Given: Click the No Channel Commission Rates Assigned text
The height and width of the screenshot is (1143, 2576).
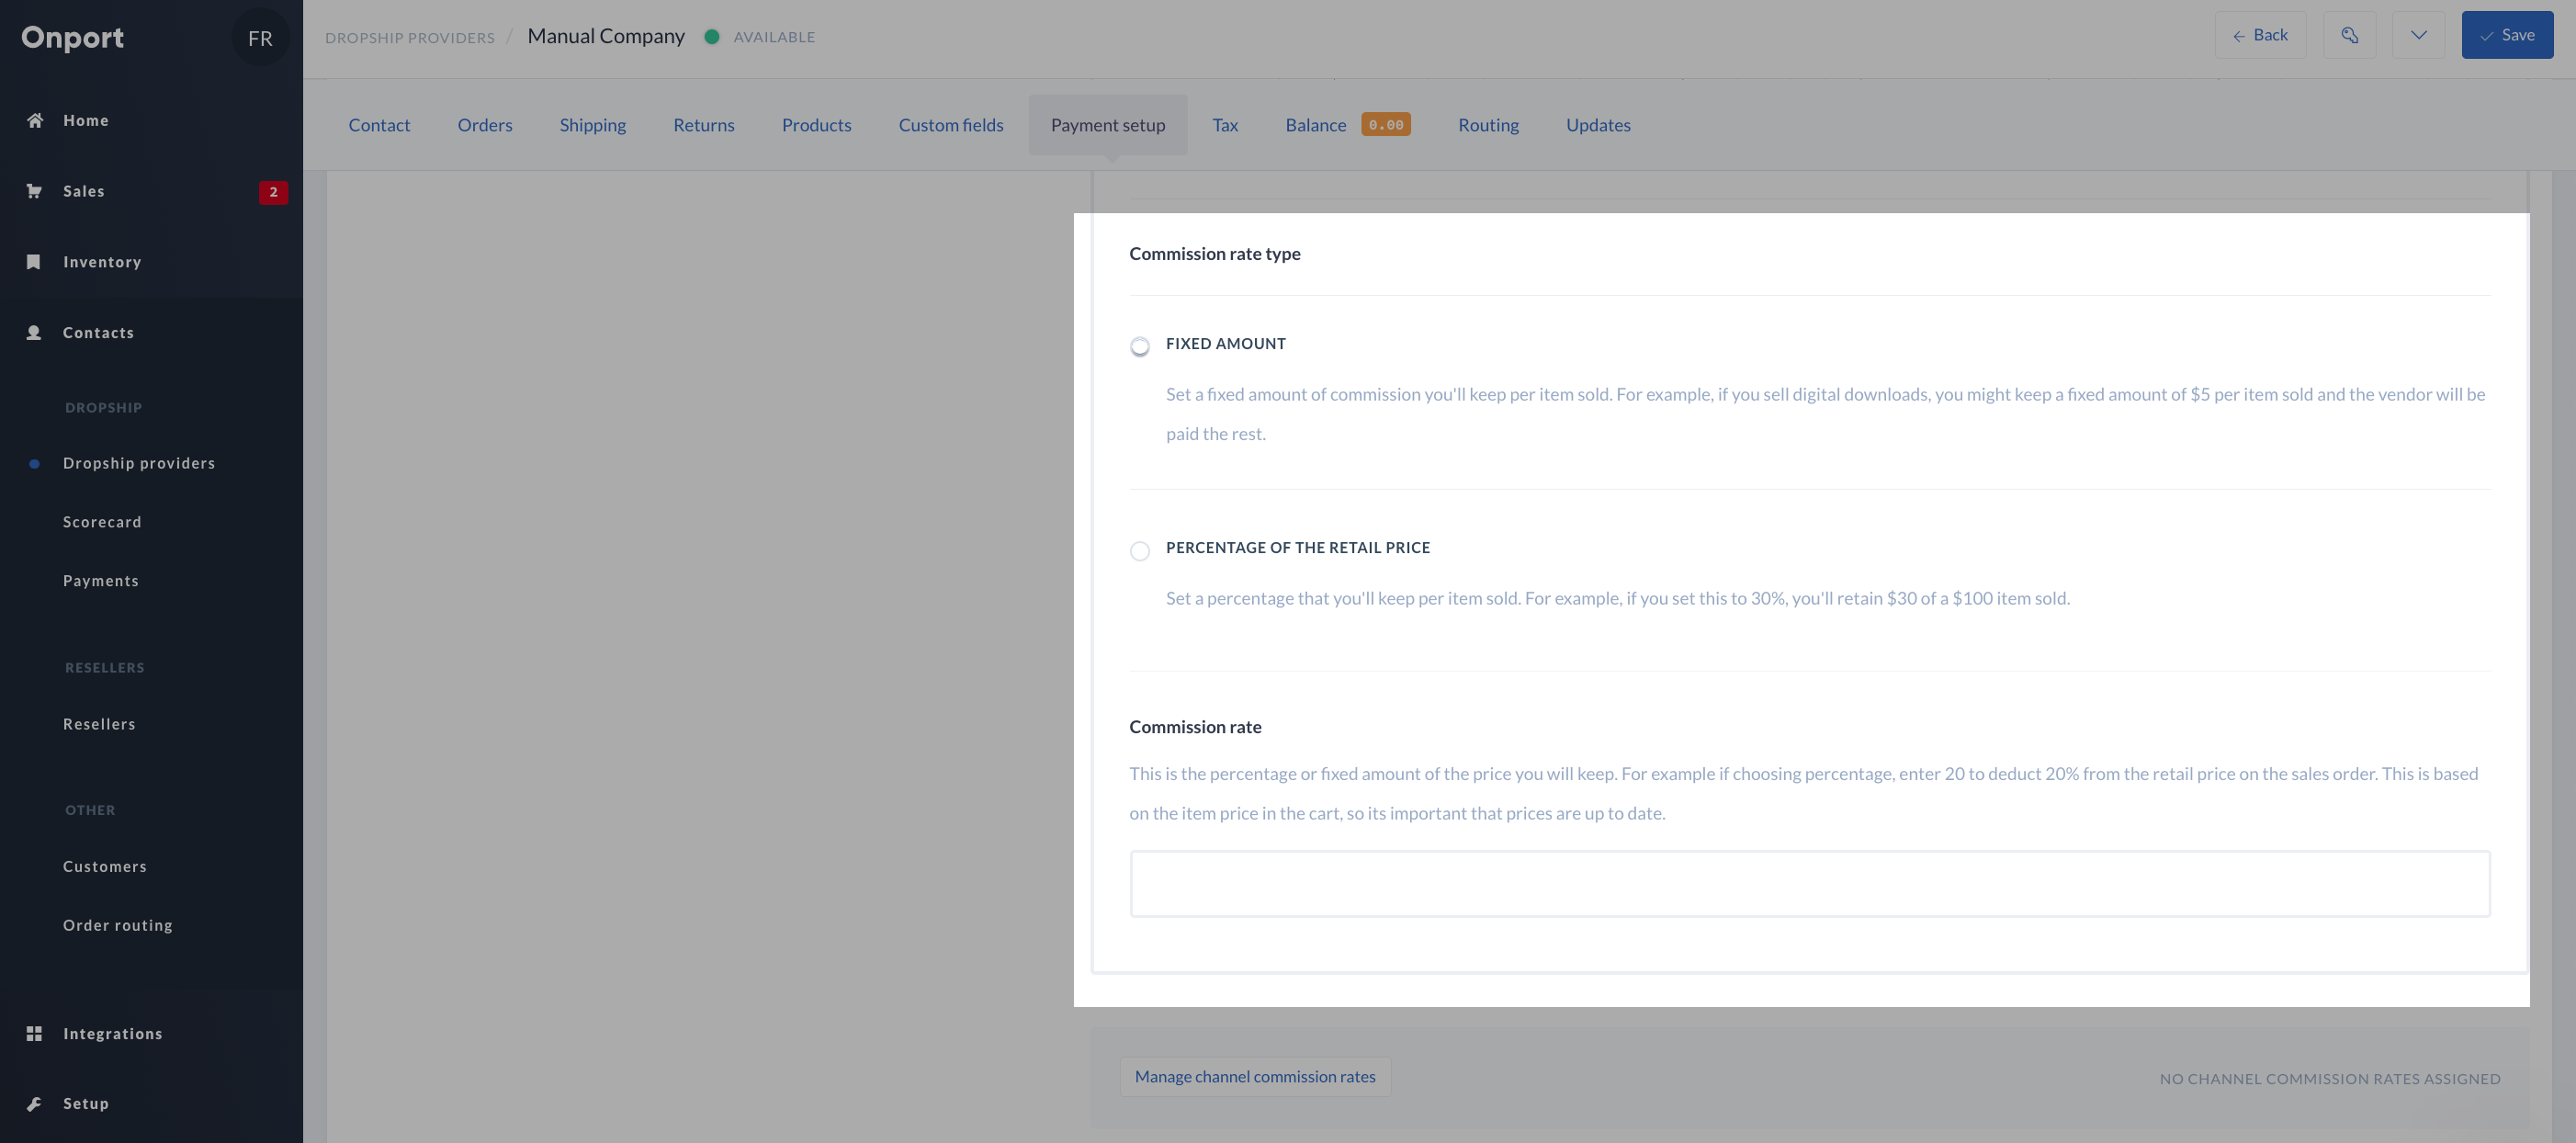Looking at the screenshot, I should pos(2329,1079).
